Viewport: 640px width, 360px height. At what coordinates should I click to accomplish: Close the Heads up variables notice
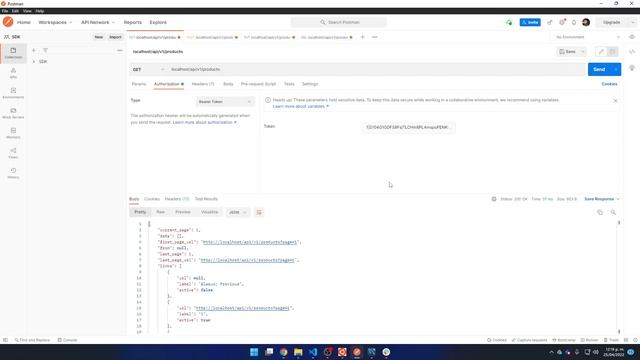tap(616, 101)
